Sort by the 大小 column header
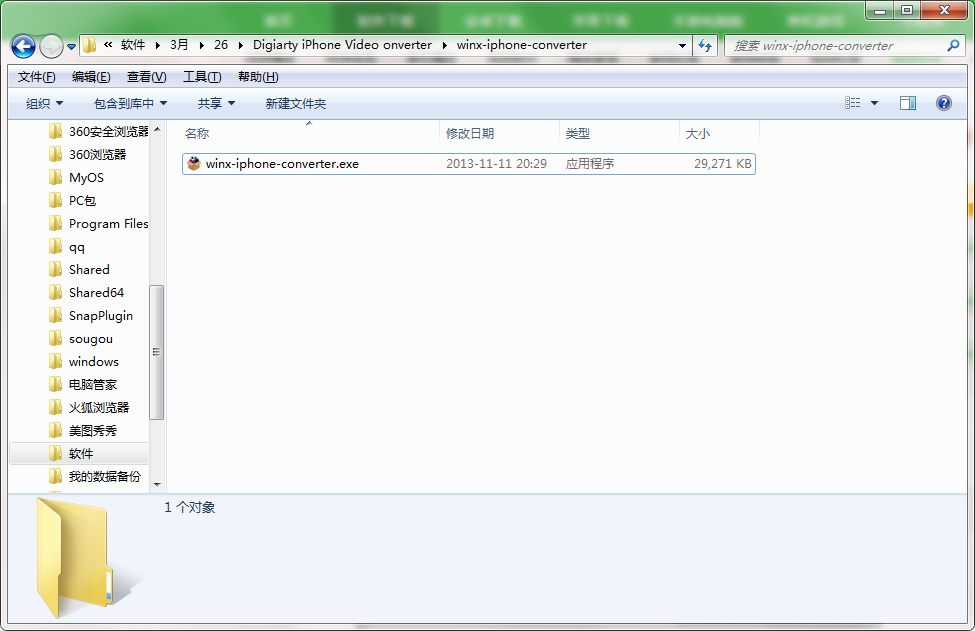Viewport: 975px width, 631px height. click(x=719, y=134)
